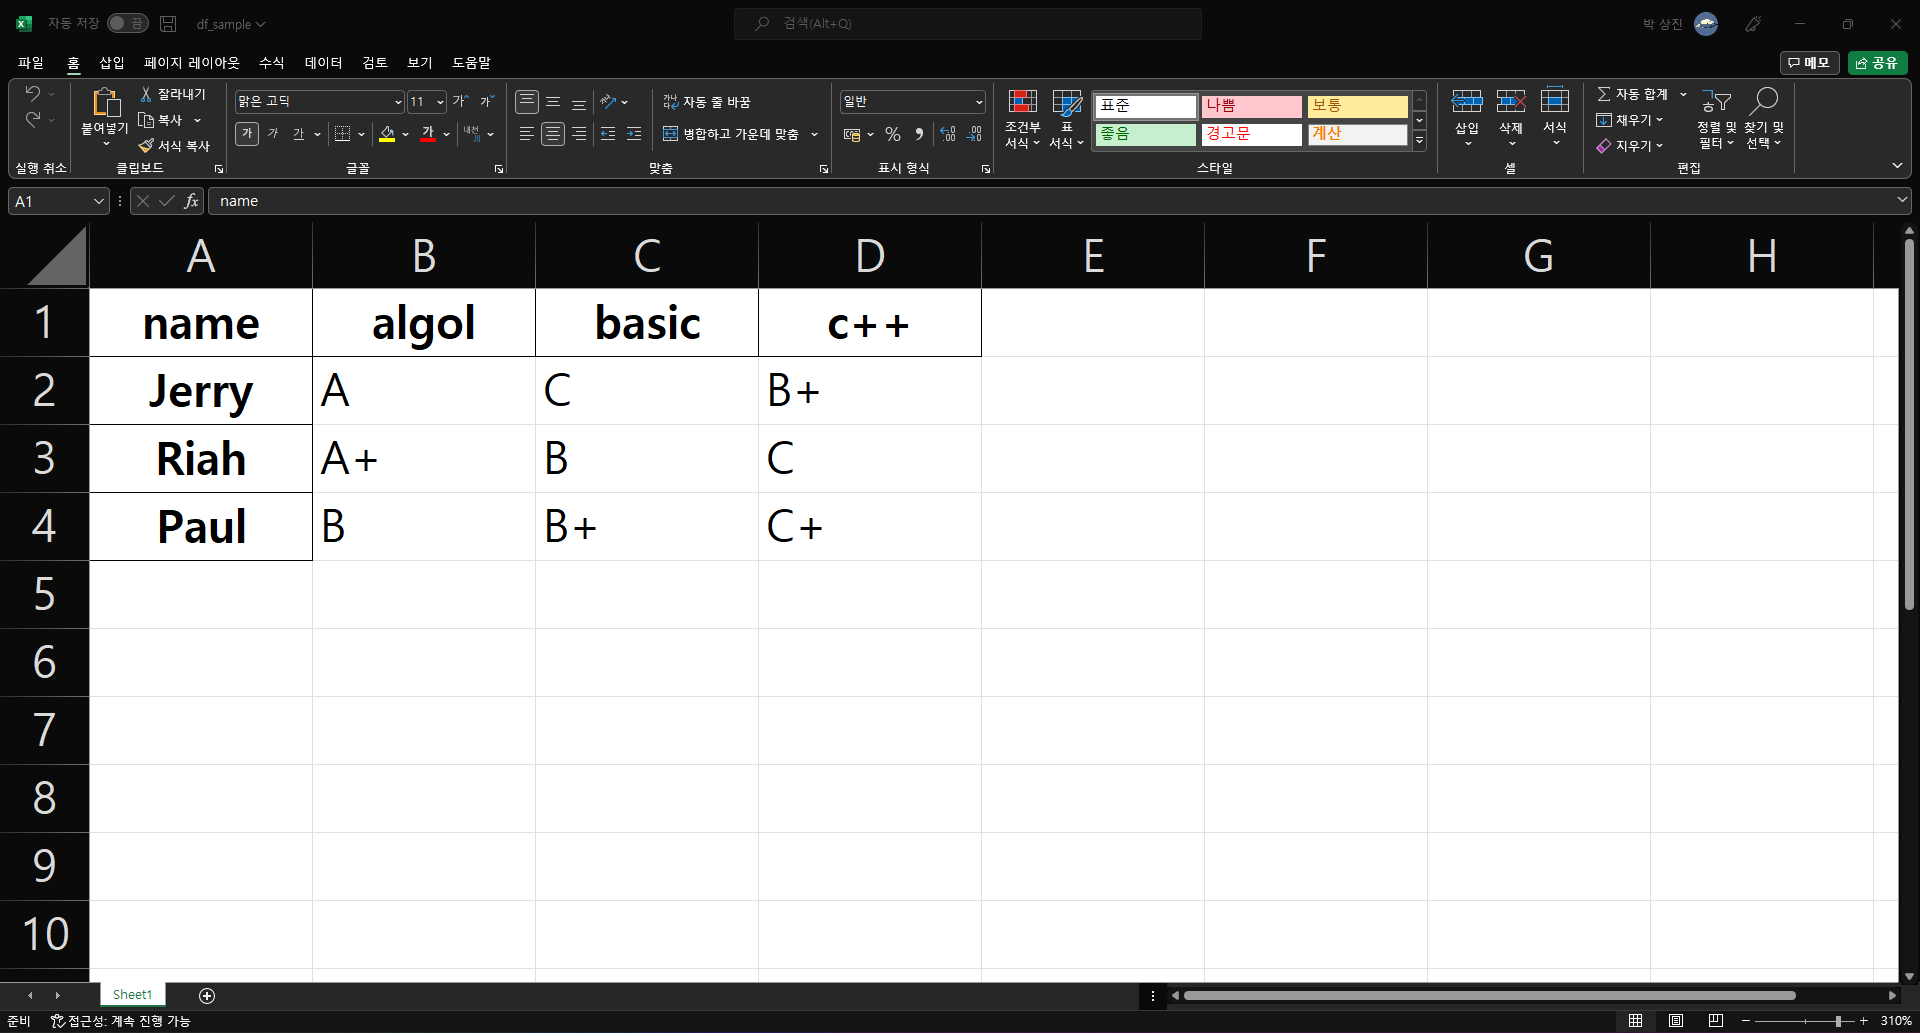Switch to the 삽입 (Insert) tab
The width and height of the screenshot is (1920, 1033).
pos(112,62)
